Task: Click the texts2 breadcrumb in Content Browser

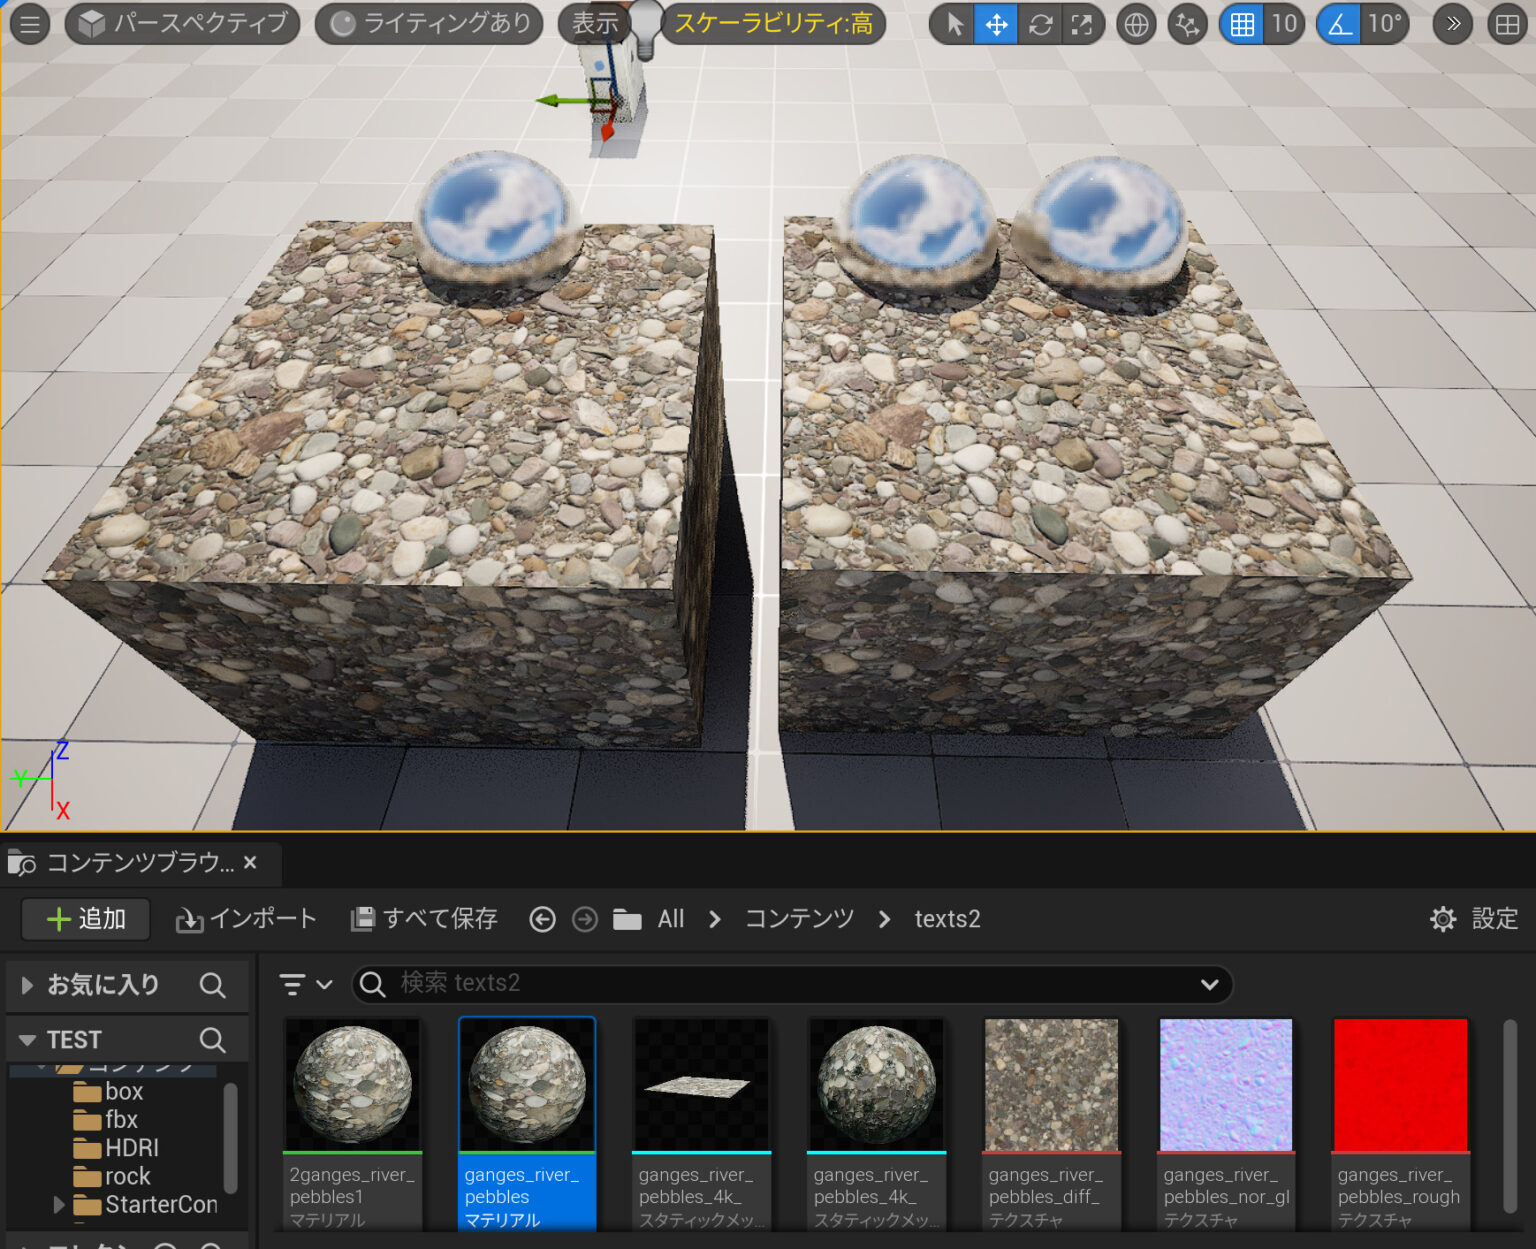Action: [947, 919]
